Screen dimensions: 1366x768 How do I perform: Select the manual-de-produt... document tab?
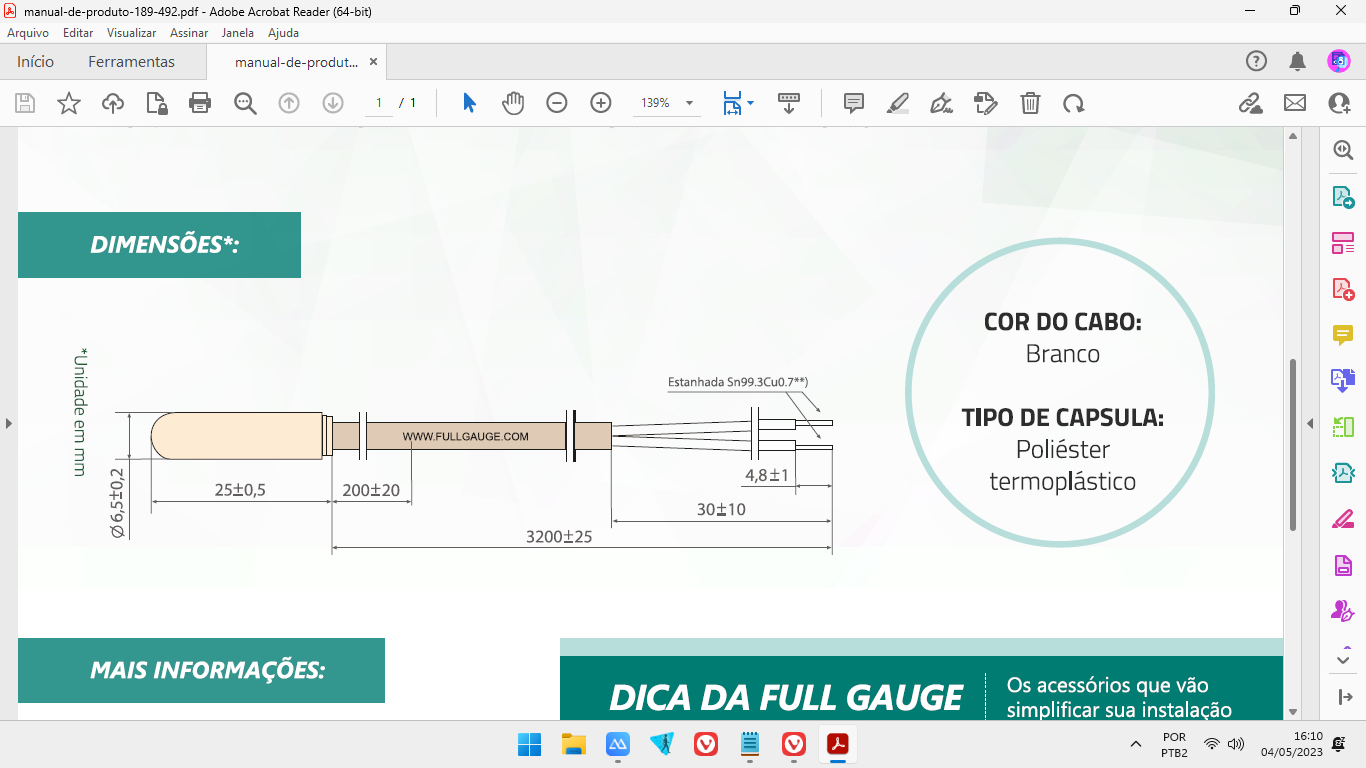point(296,62)
